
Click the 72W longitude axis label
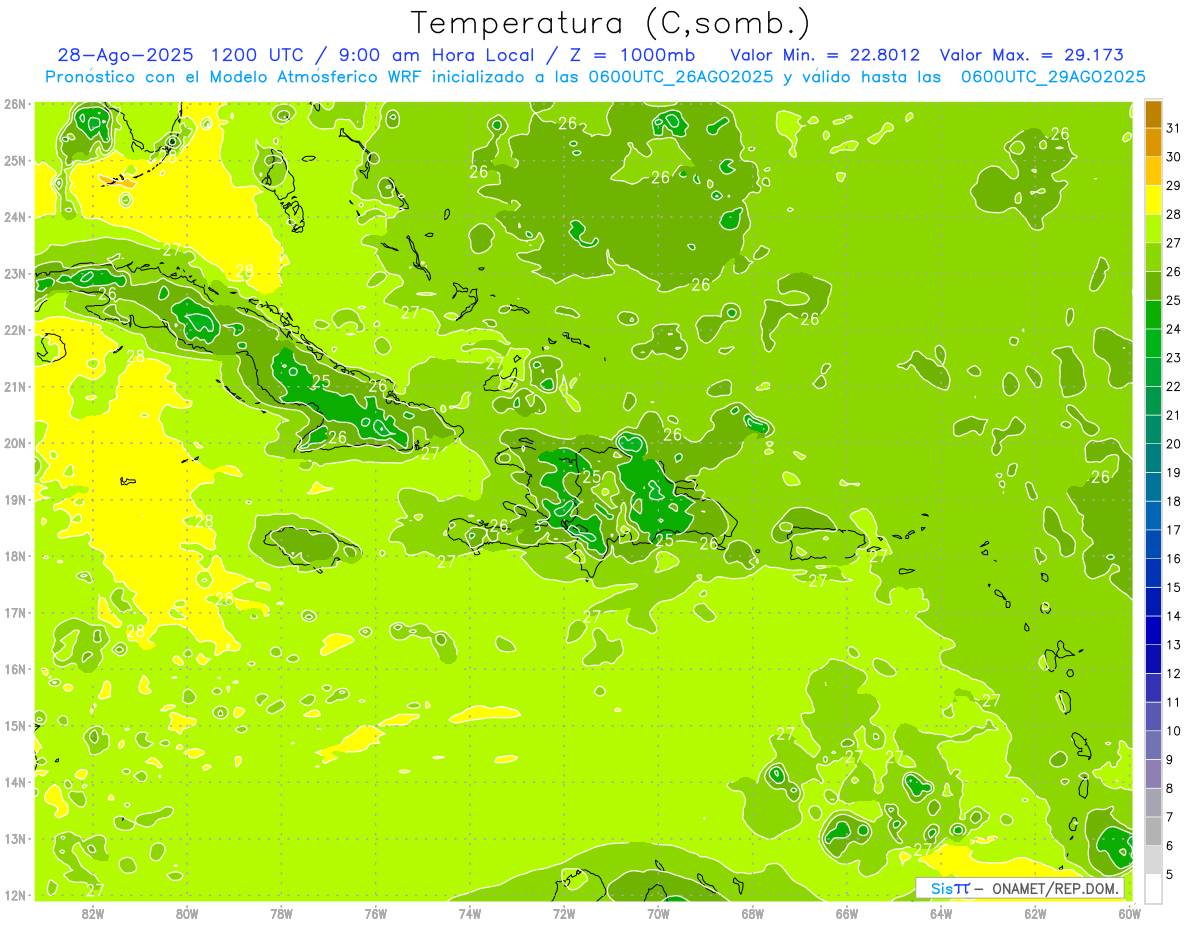point(564,912)
